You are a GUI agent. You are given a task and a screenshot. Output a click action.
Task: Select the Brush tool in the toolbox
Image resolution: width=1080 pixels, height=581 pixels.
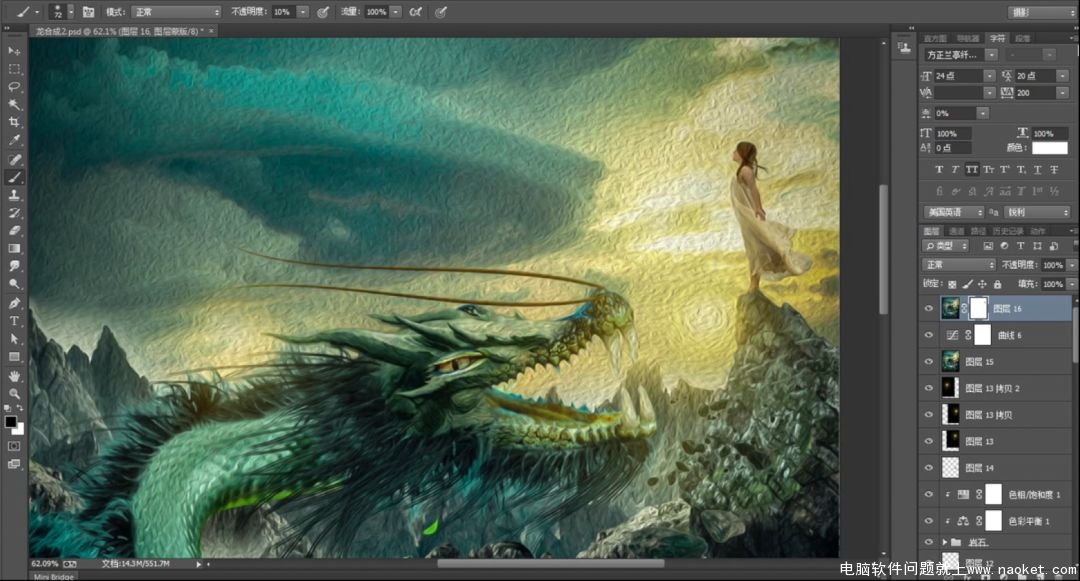pos(14,177)
